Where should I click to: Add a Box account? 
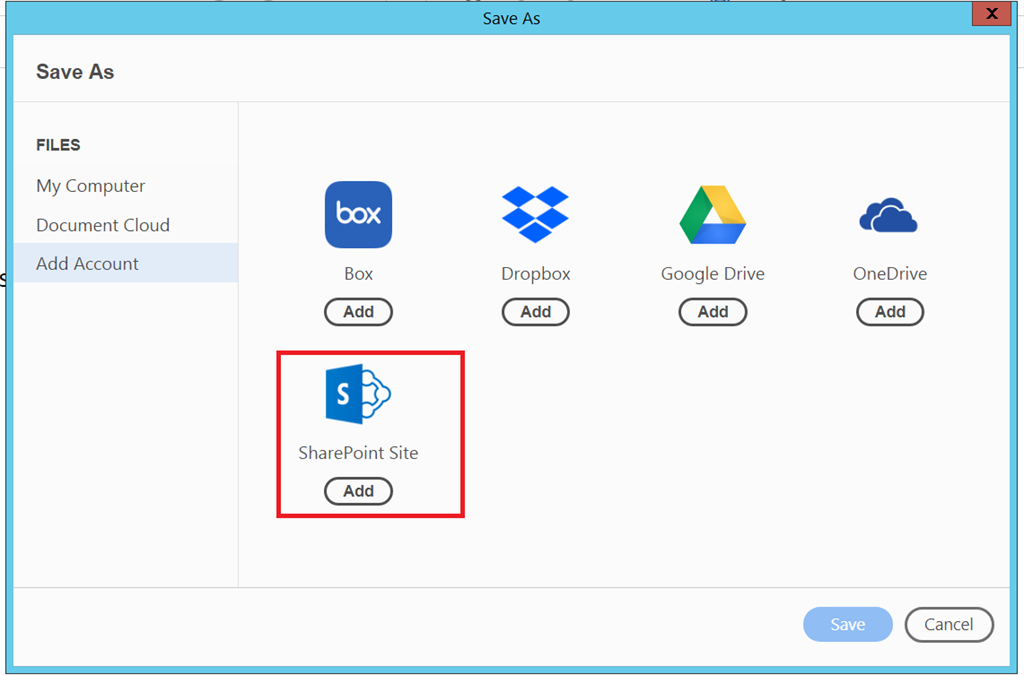359,312
